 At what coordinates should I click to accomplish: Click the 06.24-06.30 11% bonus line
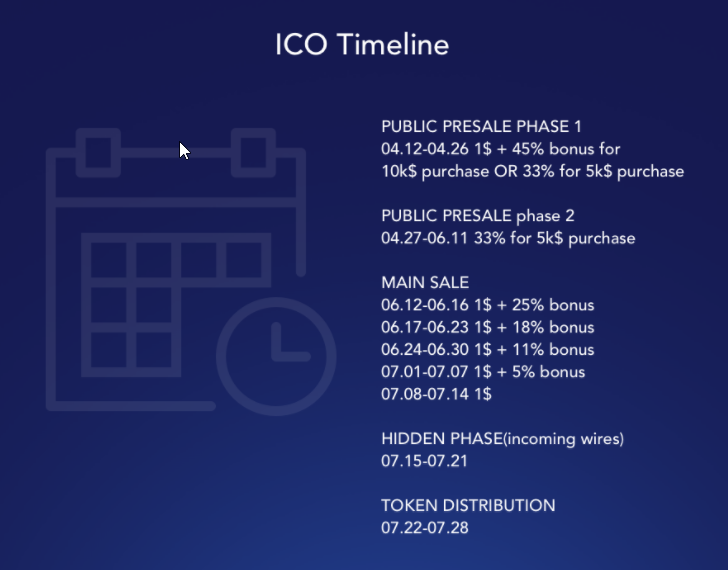click(488, 349)
